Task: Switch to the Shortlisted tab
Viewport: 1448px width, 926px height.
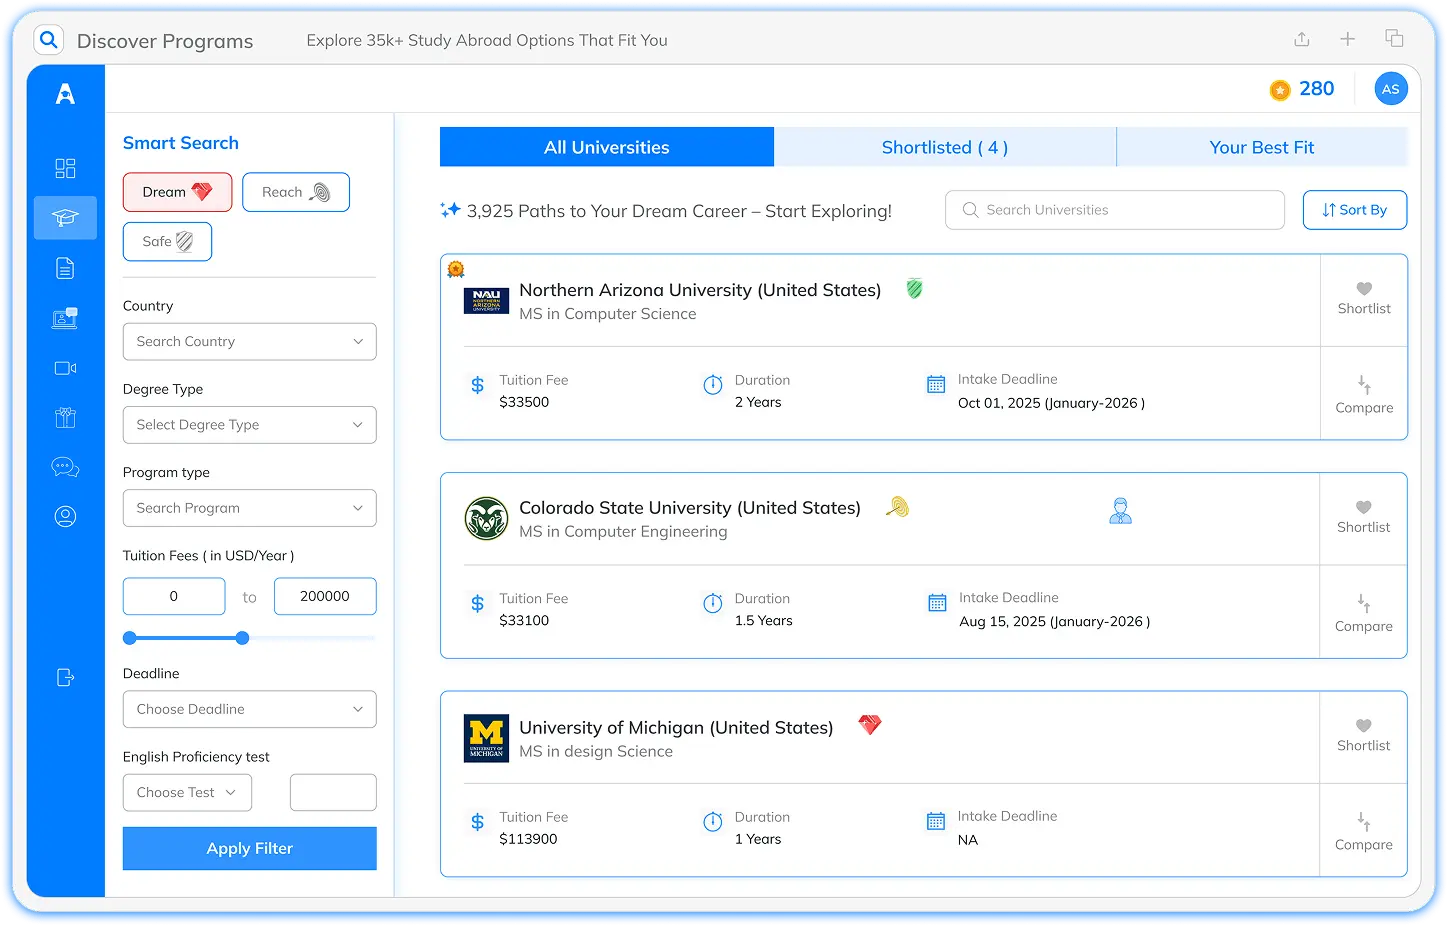Action: (944, 147)
